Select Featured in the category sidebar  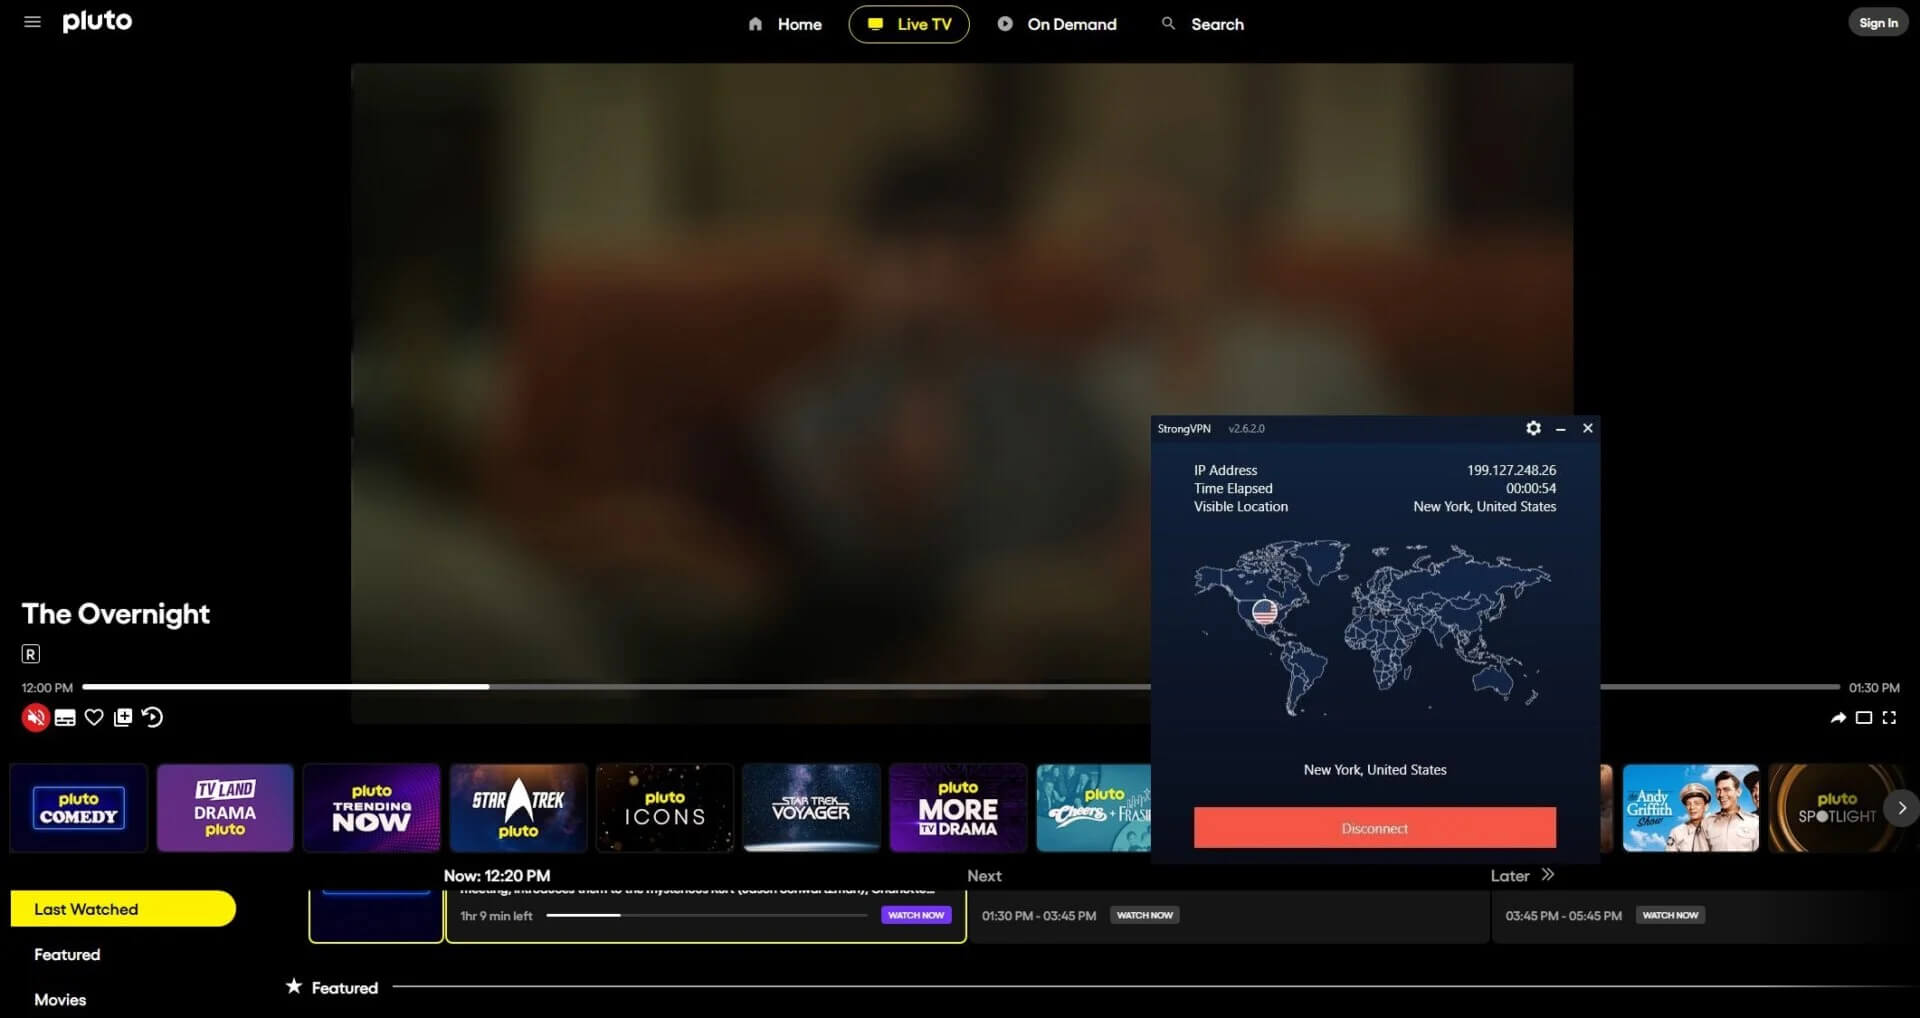[67, 955]
